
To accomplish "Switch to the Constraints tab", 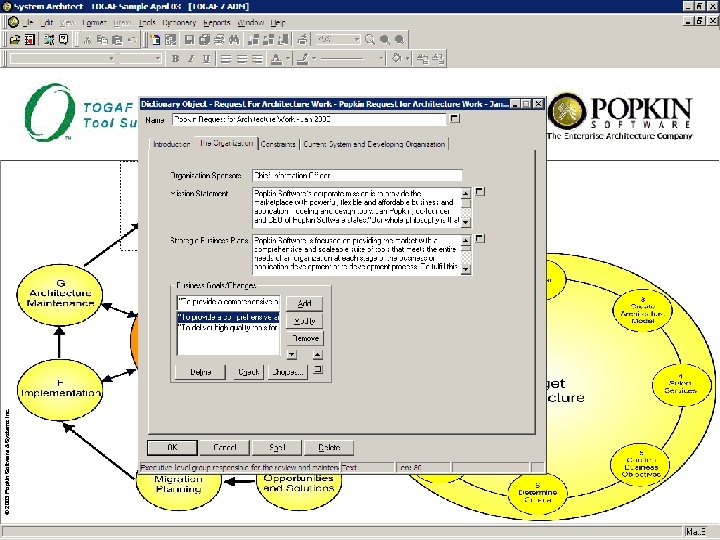I will (x=278, y=144).
